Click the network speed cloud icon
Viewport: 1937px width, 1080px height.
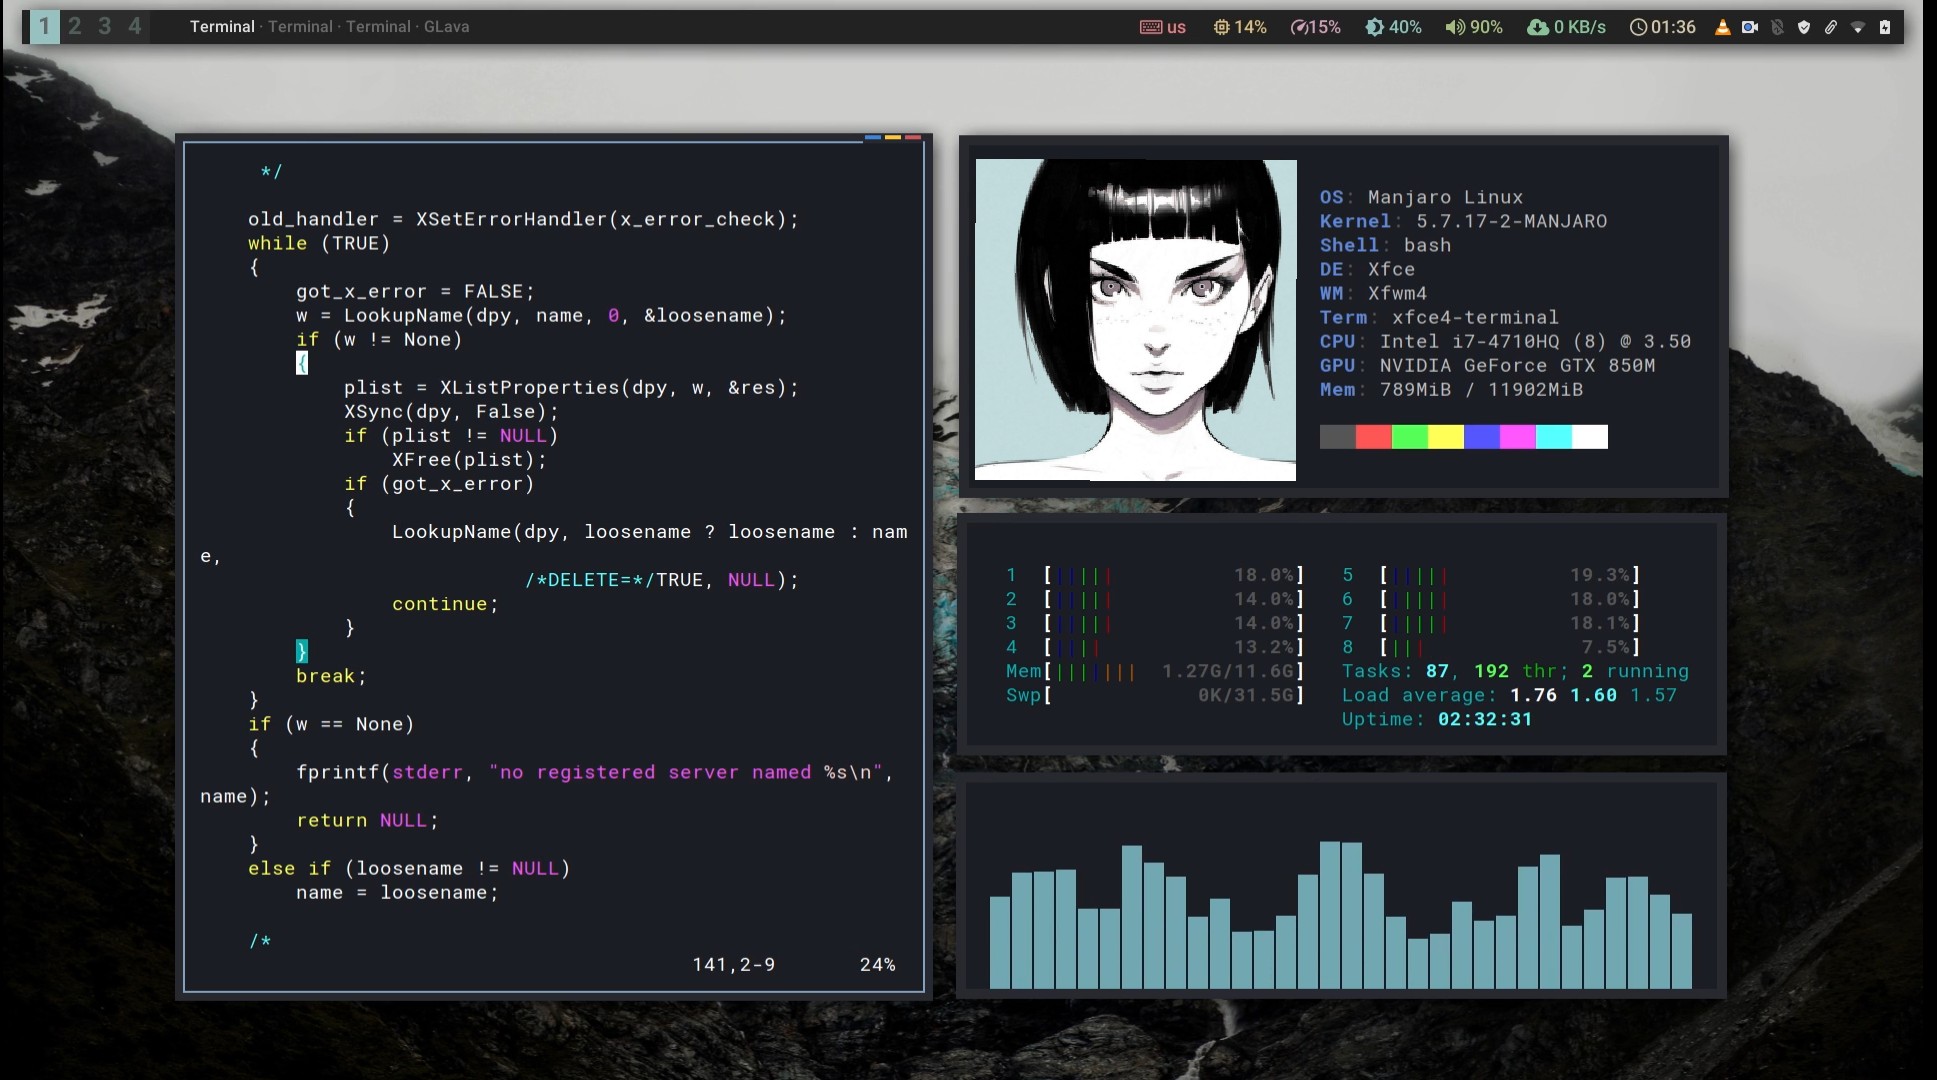1537,27
